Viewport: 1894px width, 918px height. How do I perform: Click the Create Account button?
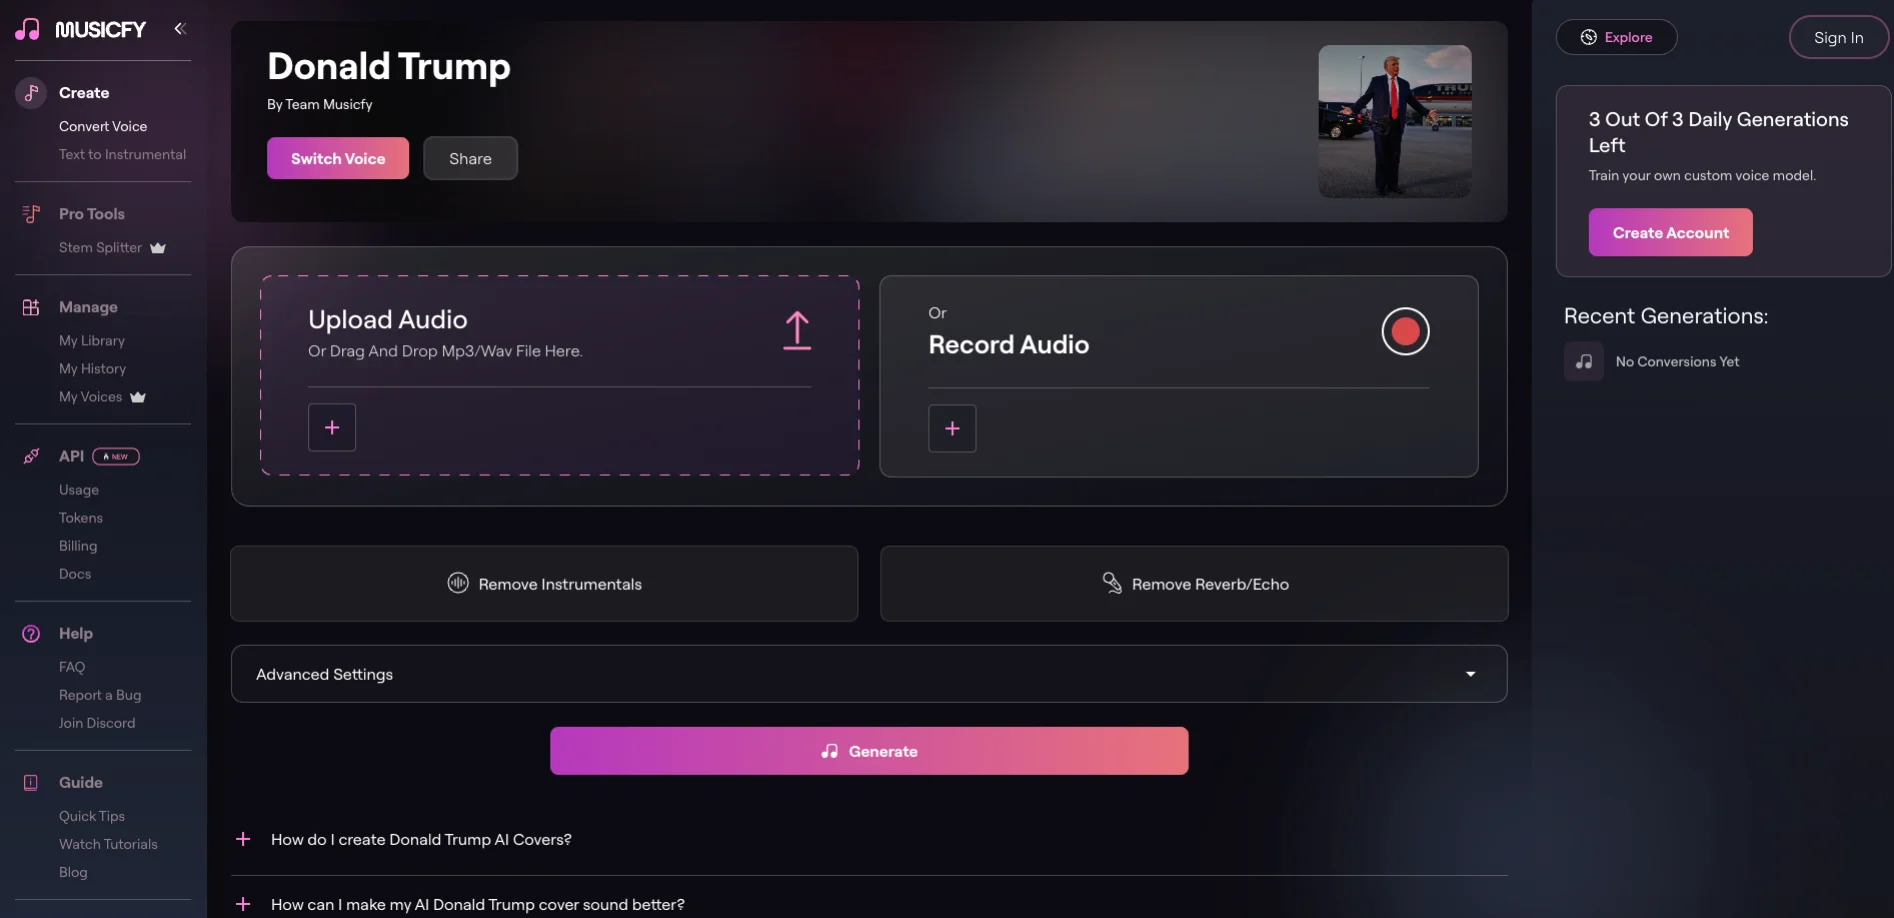click(x=1670, y=233)
